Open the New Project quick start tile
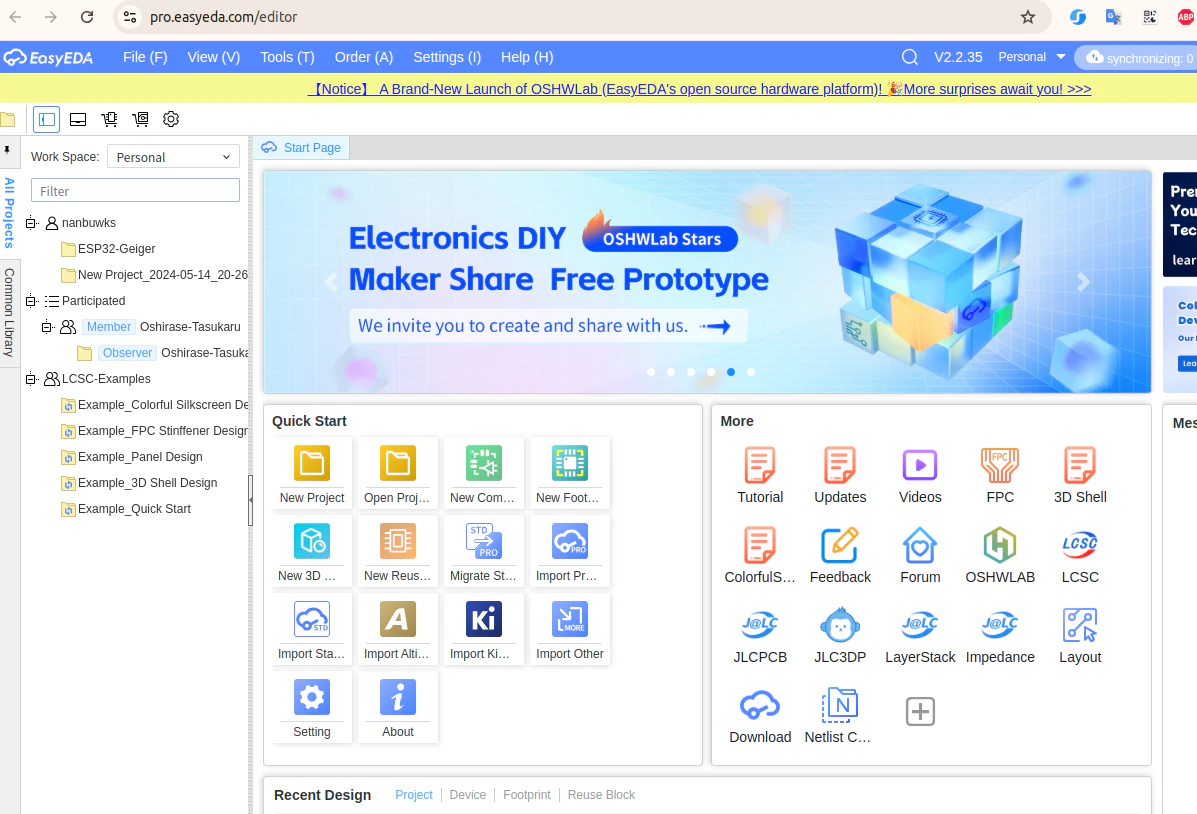Image resolution: width=1197 pixels, height=814 pixels. [x=311, y=473]
